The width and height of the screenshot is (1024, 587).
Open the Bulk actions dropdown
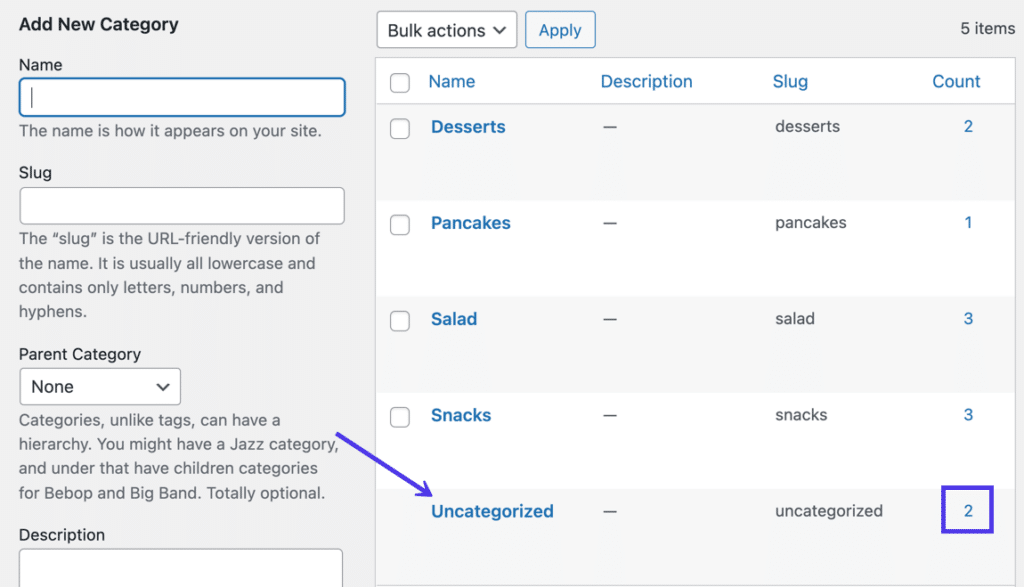446,29
